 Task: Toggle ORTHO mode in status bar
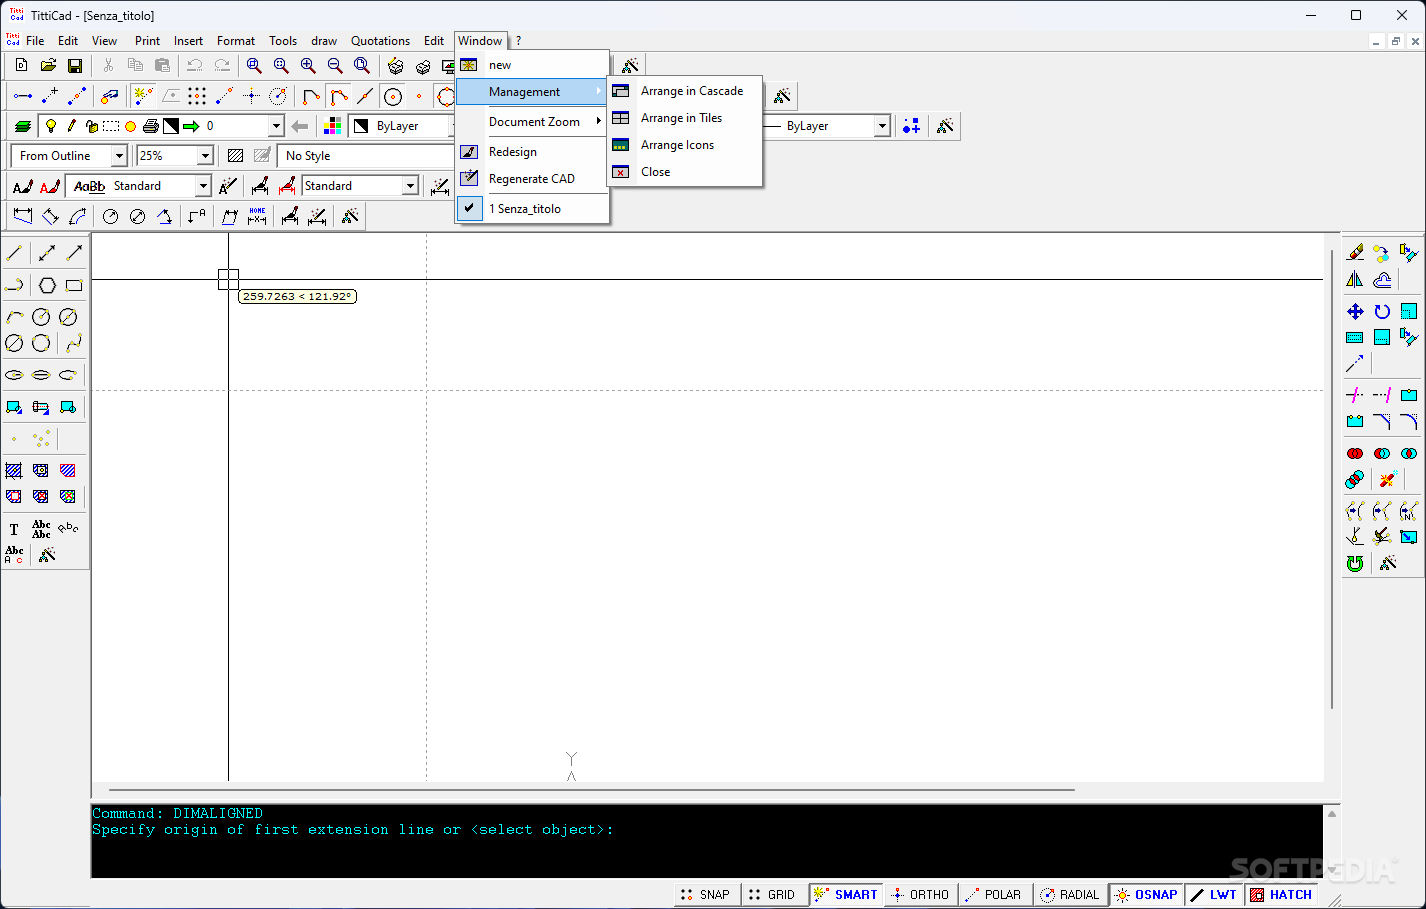[x=920, y=895]
